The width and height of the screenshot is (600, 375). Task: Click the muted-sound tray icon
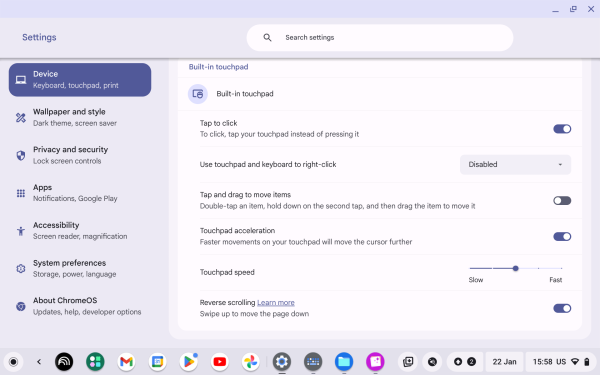click(x=432, y=362)
